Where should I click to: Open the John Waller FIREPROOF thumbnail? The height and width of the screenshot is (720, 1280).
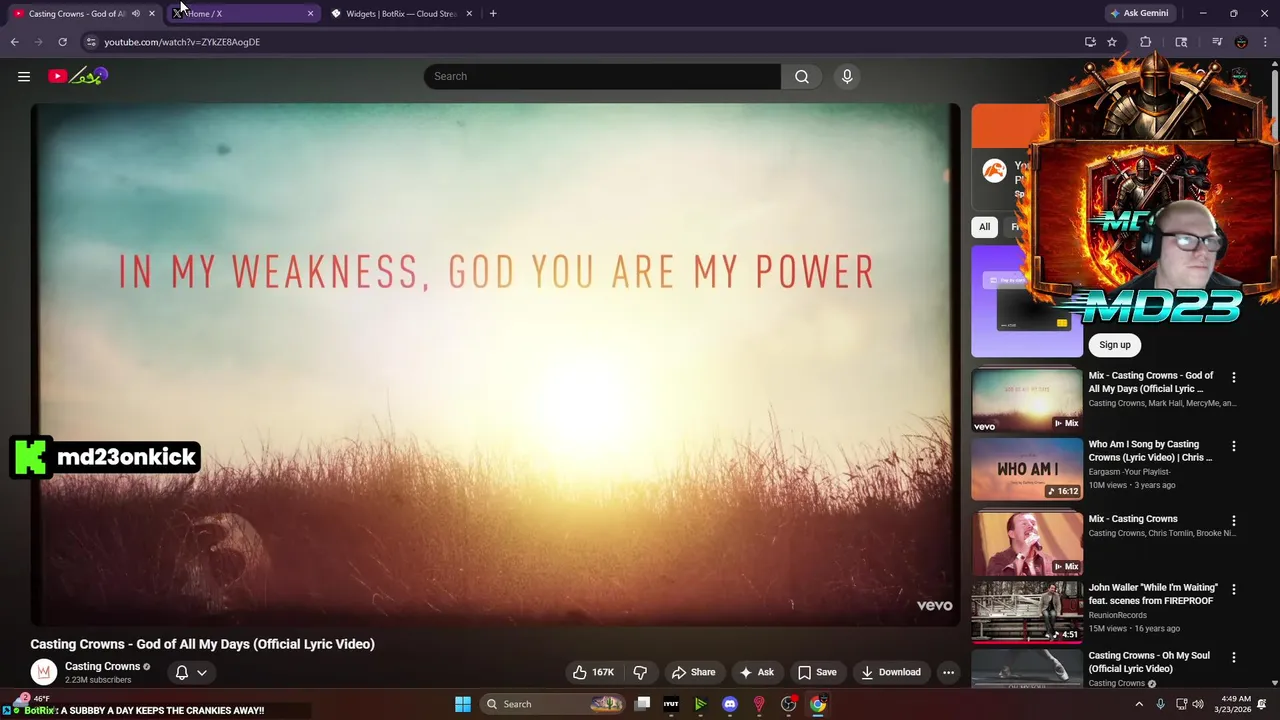1027,612
